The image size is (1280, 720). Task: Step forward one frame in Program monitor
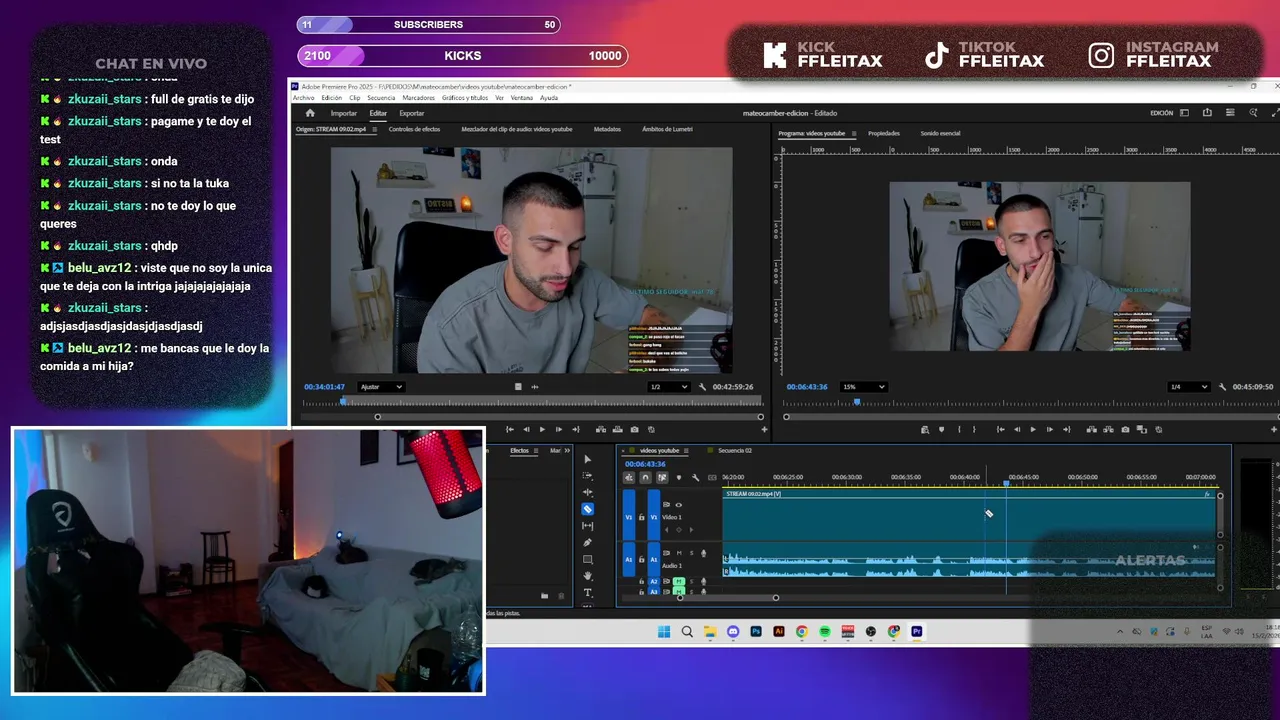click(x=1049, y=429)
